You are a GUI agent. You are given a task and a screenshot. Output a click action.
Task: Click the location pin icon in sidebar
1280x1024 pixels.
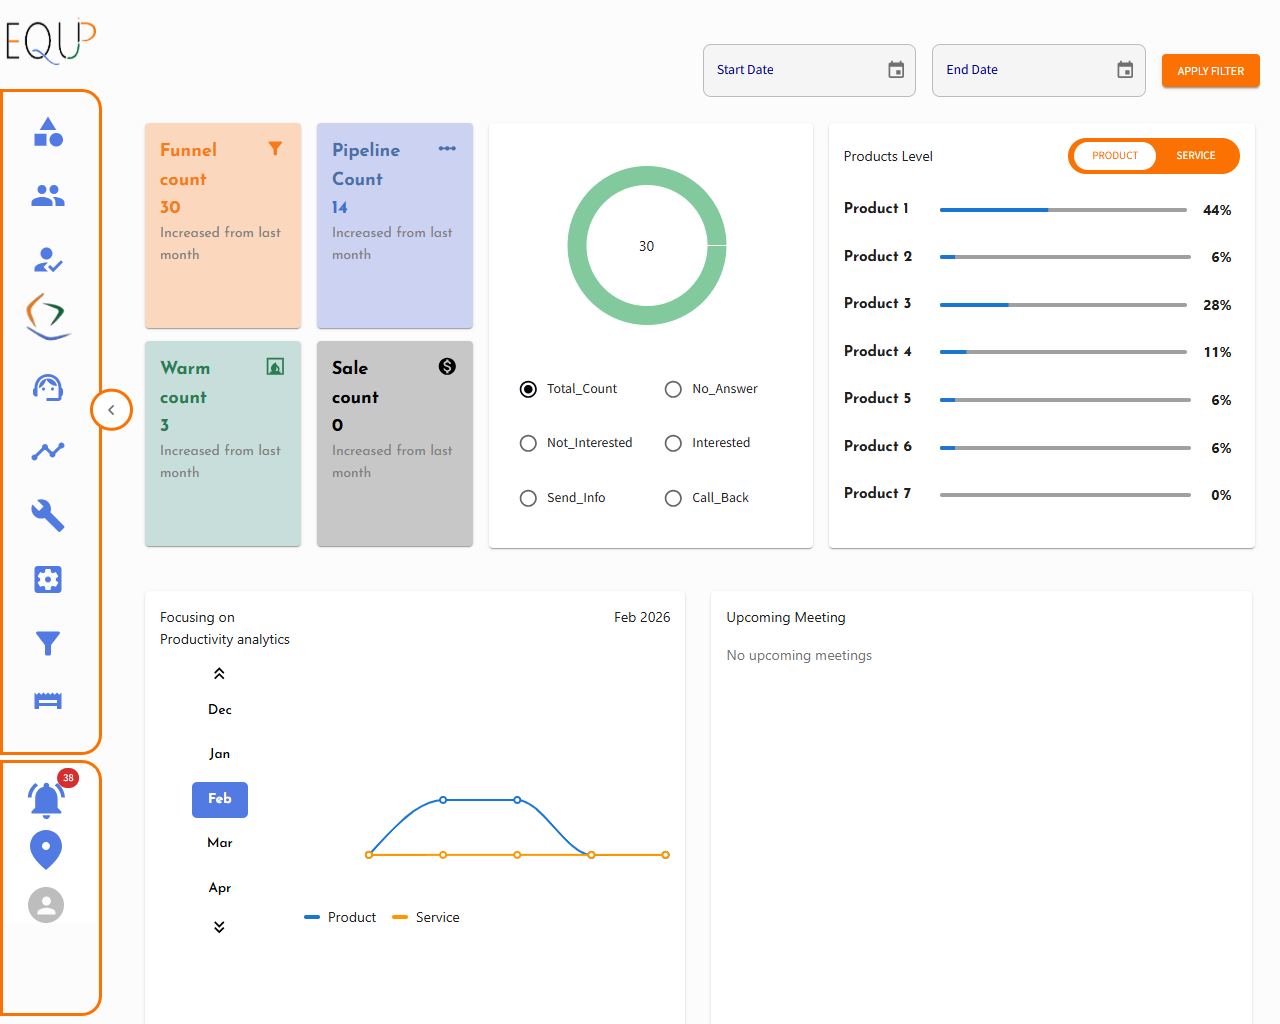coord(46,850)
